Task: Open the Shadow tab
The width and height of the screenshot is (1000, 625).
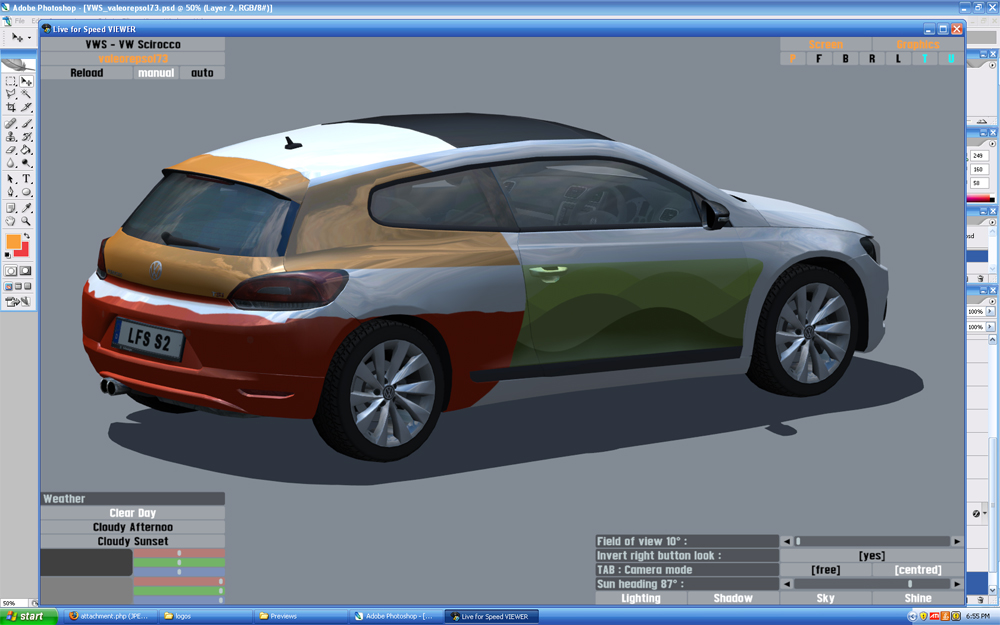Action: click(x=733, y=598)
